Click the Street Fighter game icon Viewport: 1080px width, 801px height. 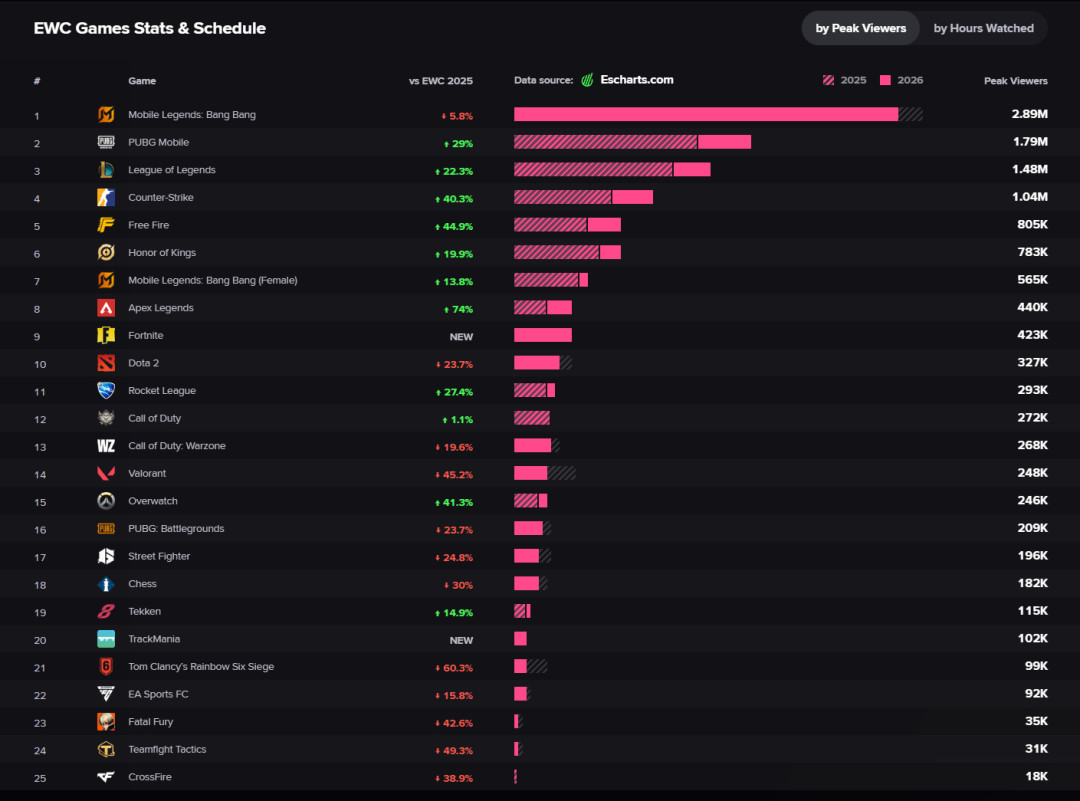(x=106, y=556)
